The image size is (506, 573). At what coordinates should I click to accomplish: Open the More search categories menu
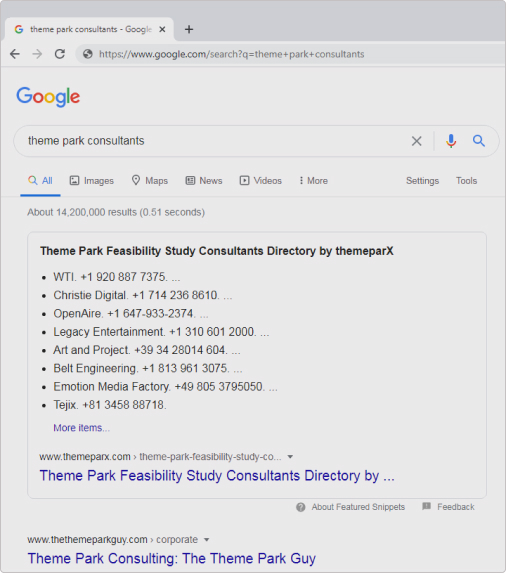click(x=313, y=181)
